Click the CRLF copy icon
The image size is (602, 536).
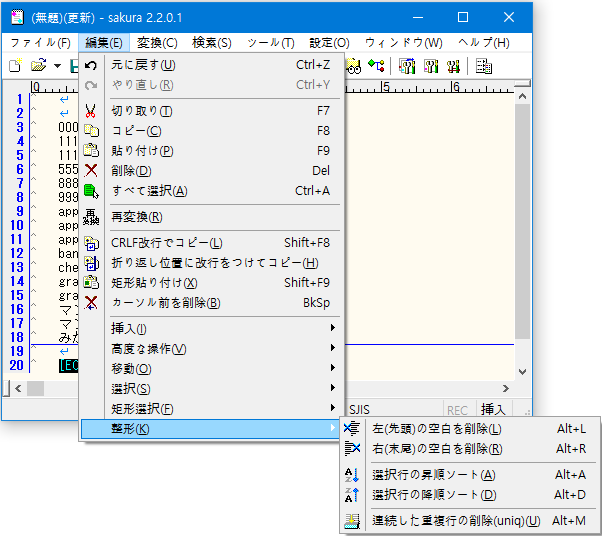tap(91, 243)
